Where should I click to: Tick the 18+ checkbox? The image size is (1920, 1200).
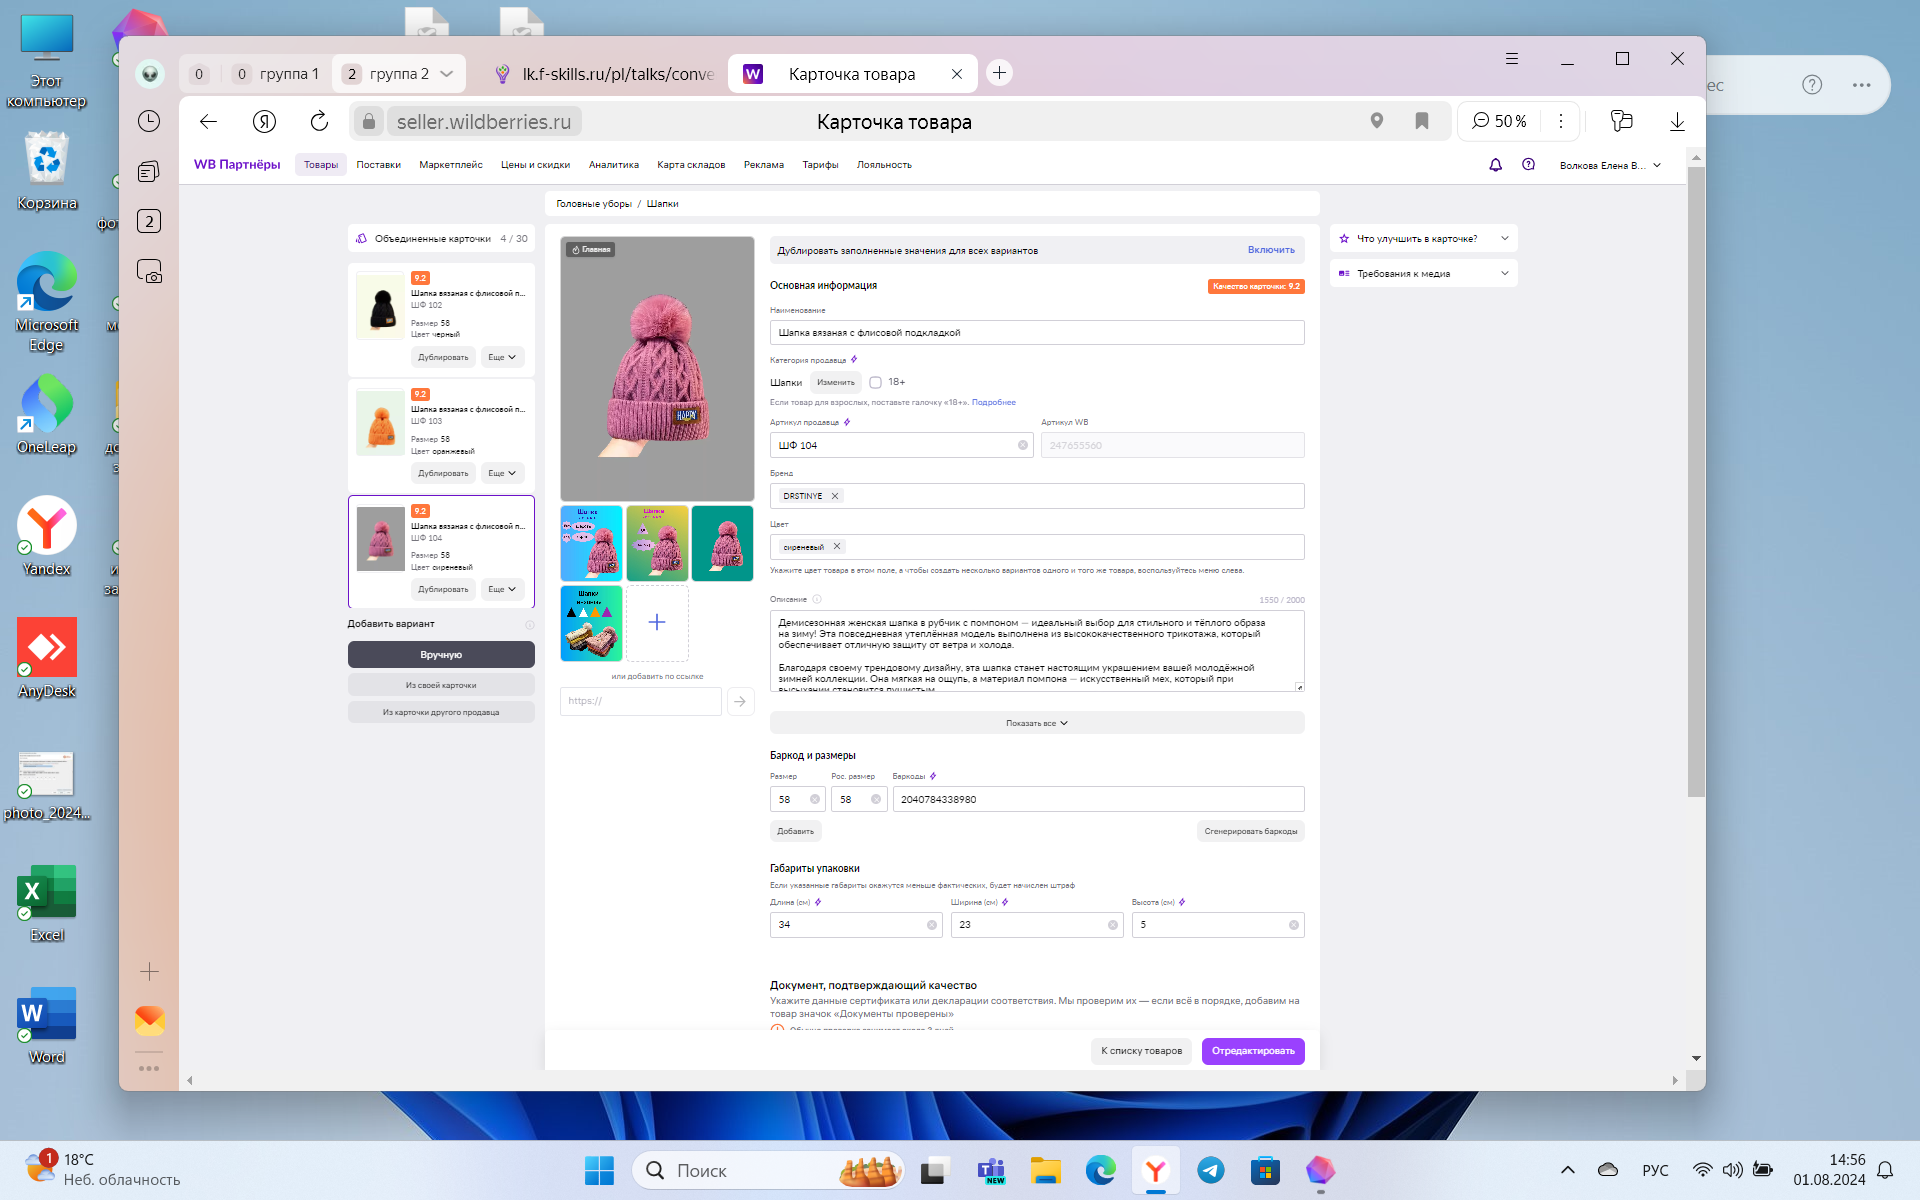click(875, 382)
